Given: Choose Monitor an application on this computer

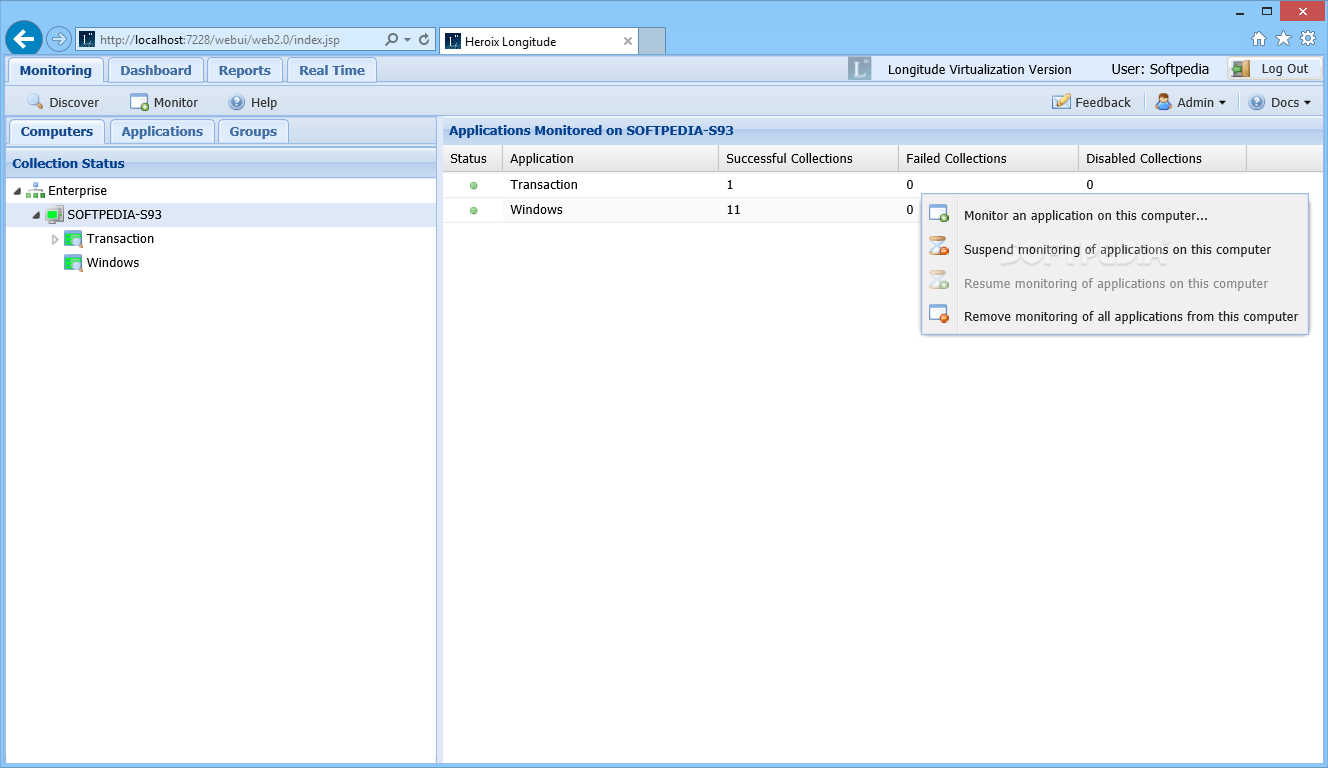Looking at the screenshot, I should pyautogui.click(x=1115, y=216).
